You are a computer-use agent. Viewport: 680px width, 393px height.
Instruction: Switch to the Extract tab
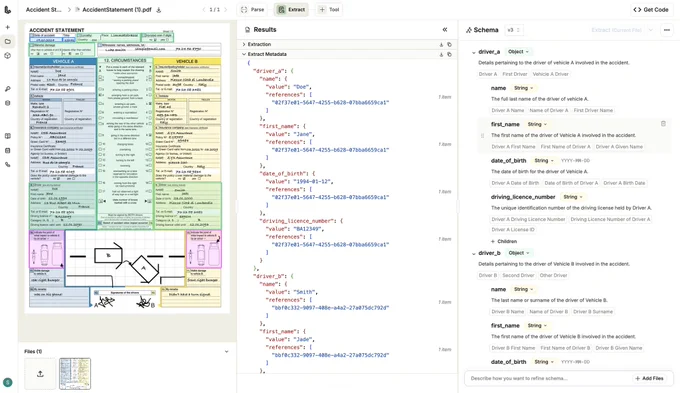tap(291, 10)
